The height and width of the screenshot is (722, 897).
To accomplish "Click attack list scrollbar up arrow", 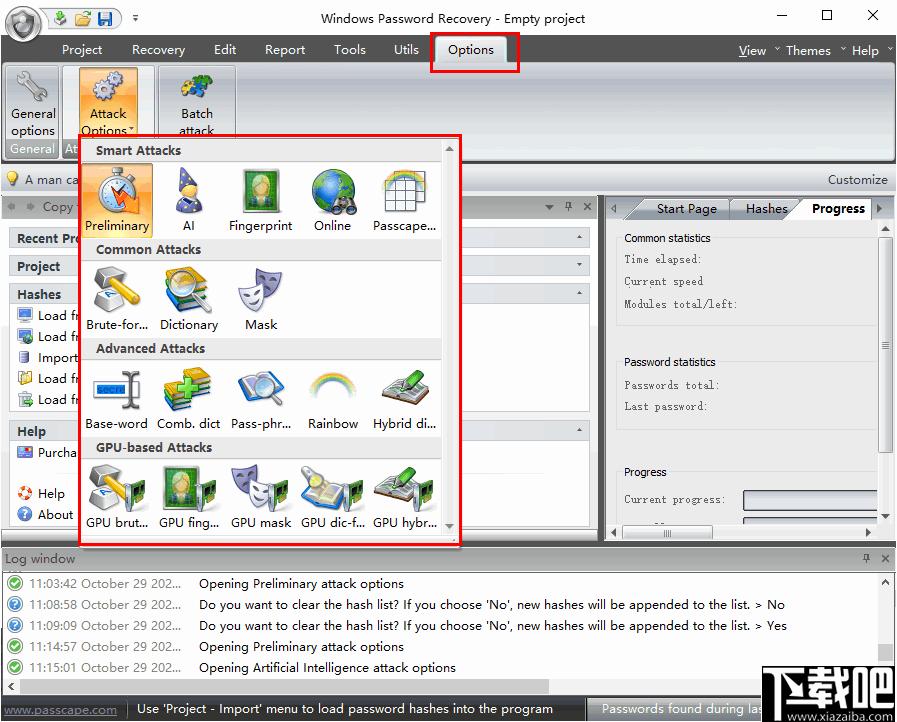I will 450,149.
